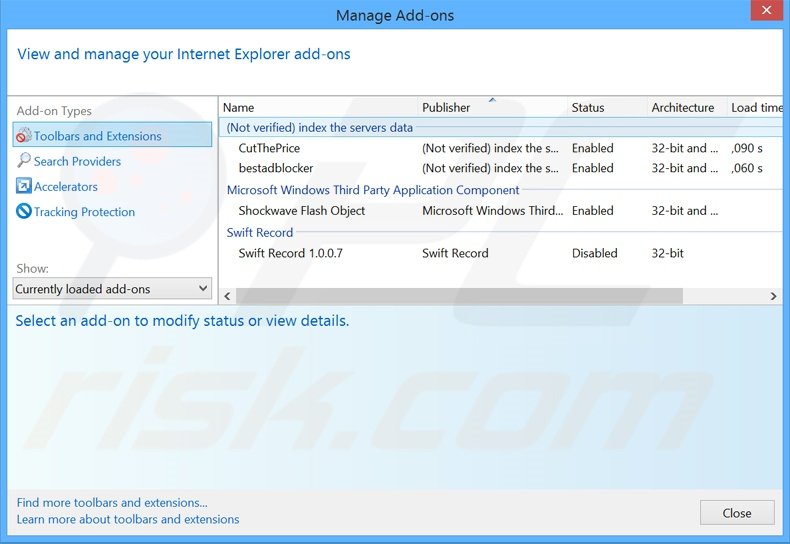Click the horizontal scrollbar thumb
Screen dimensions: 790x544
click(459, 296)
